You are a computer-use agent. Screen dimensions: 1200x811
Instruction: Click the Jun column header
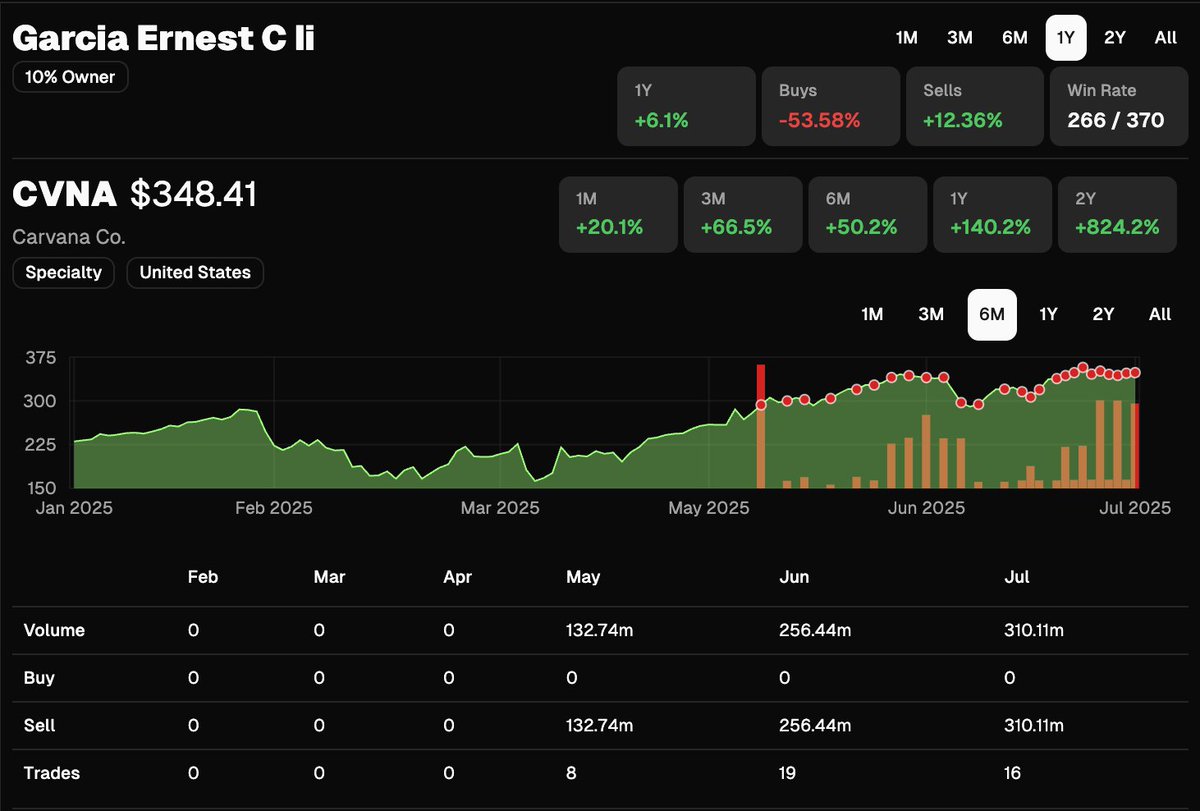click(x=794, y=577)
